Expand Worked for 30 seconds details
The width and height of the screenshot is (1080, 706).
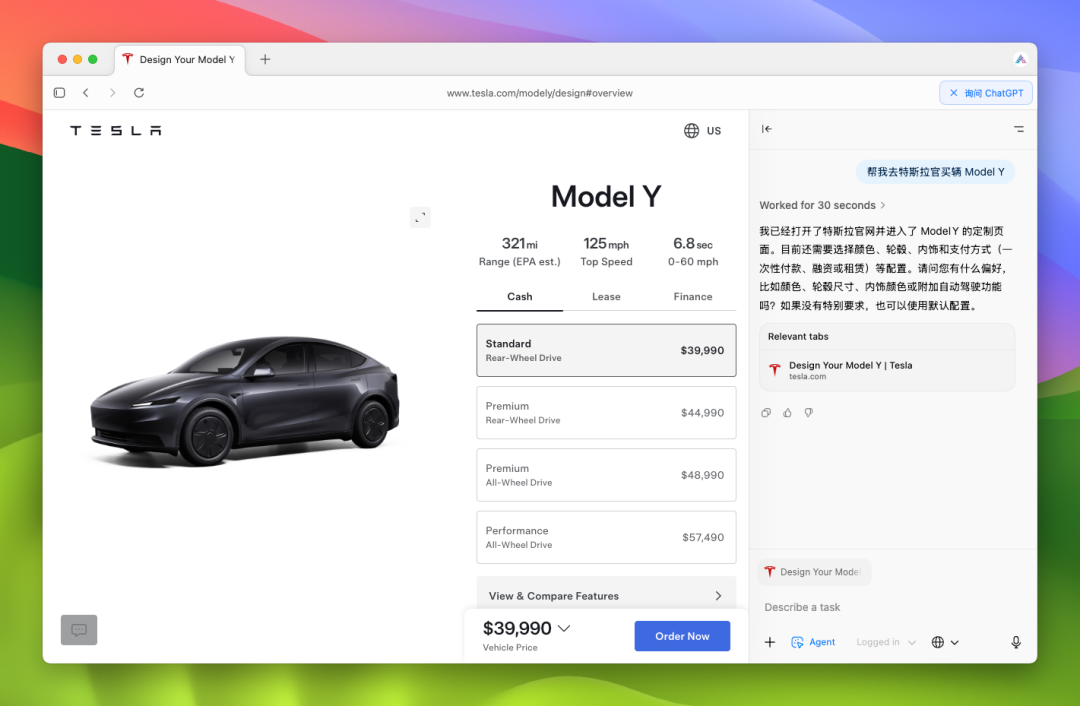point(822,205)
